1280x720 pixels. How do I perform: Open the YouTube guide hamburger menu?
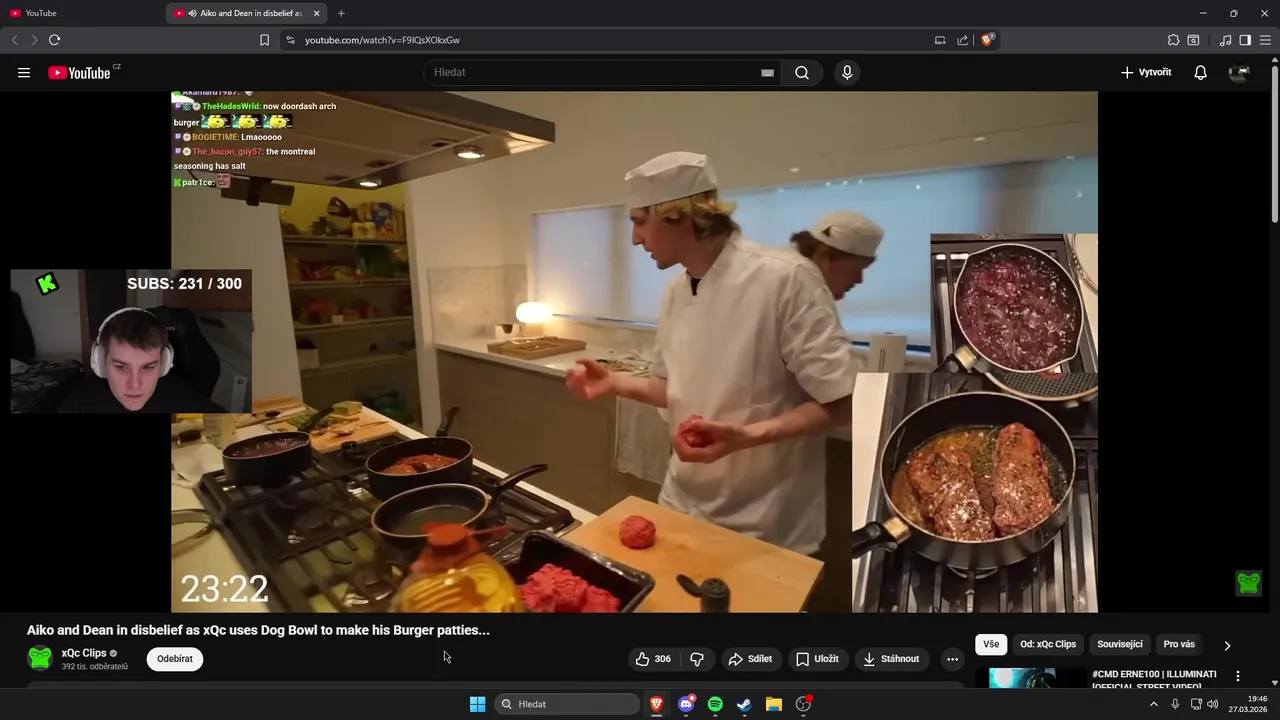click(24, 72)
